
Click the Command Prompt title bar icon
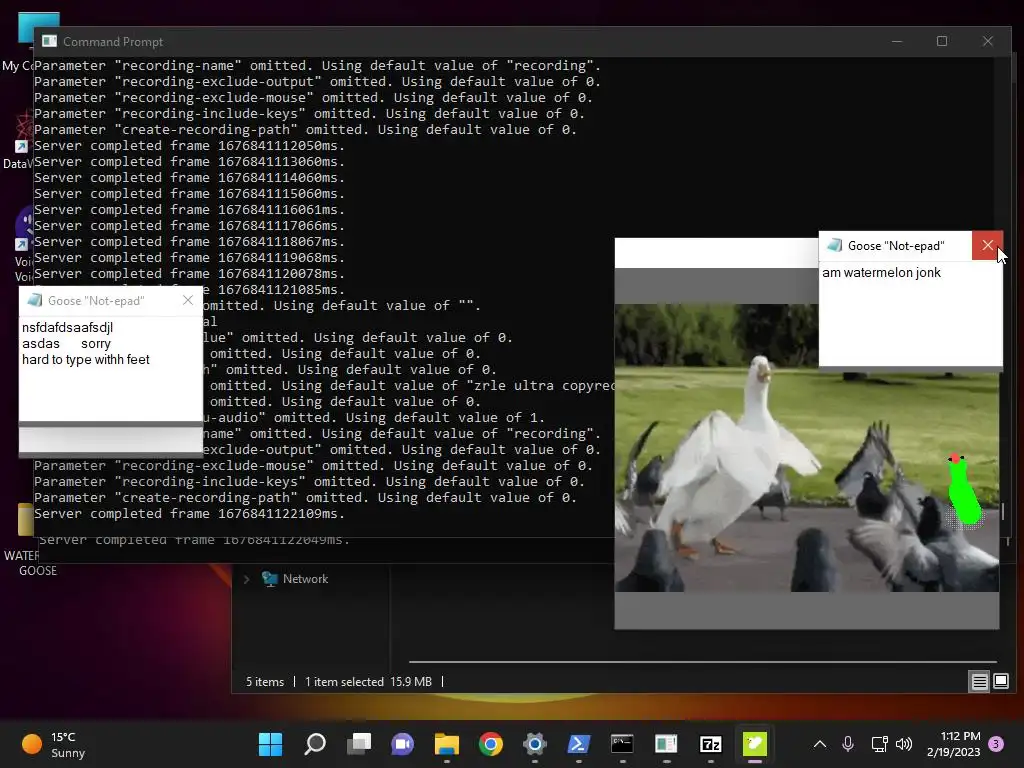[x=50, y=41]
